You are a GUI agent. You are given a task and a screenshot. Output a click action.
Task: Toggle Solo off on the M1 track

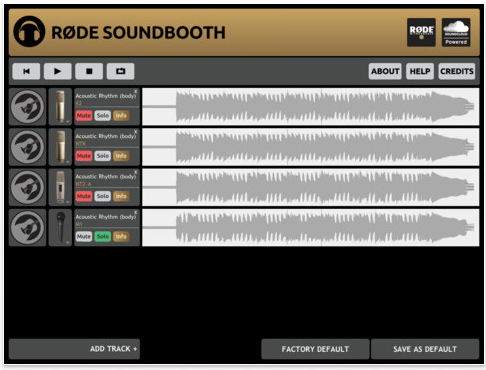(x=103, y=237)
